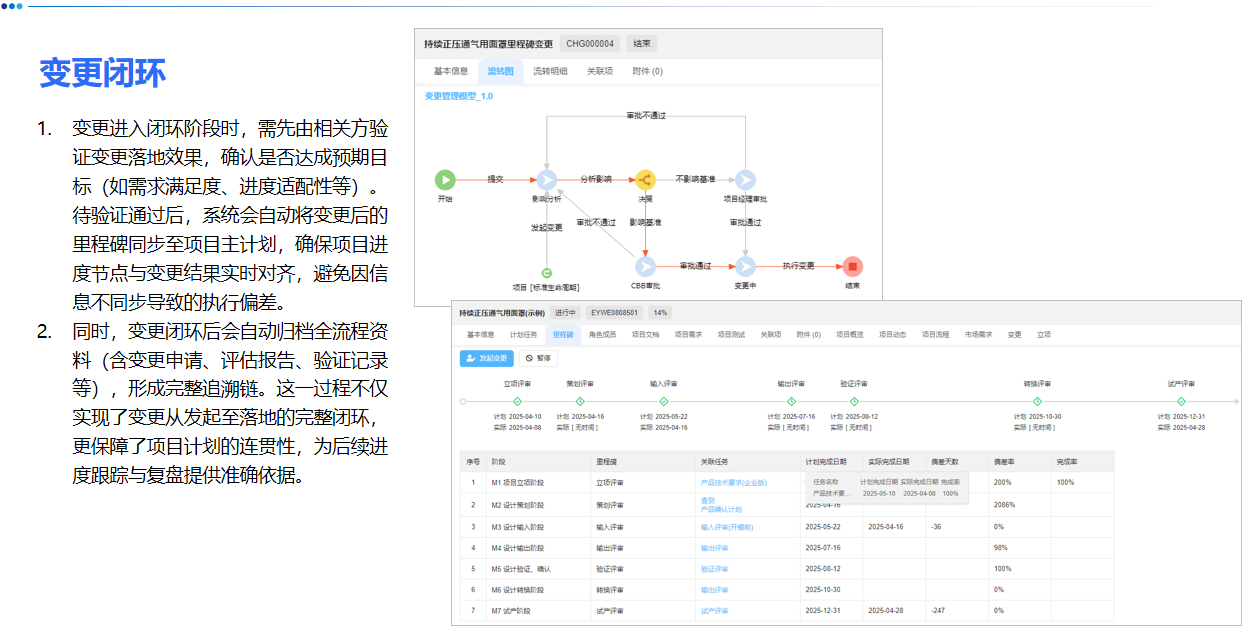
Task: Click the 暂停 button
Action: (539, 358)
